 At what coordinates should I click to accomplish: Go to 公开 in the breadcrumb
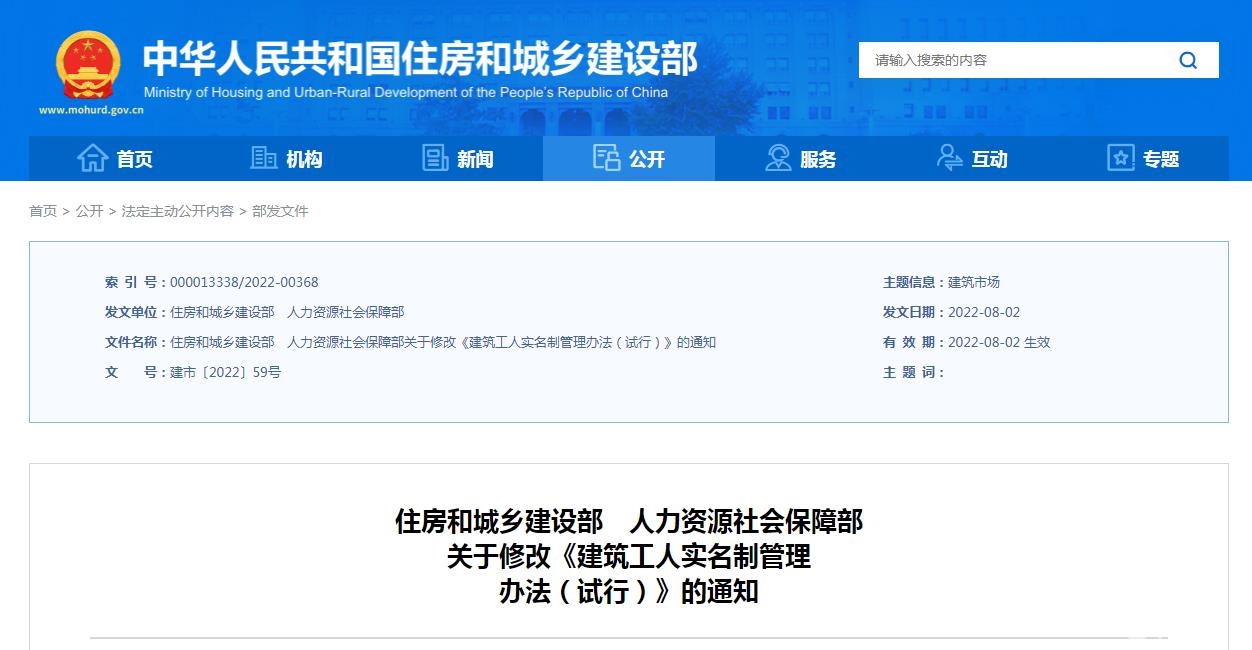(x=89, y=211)
